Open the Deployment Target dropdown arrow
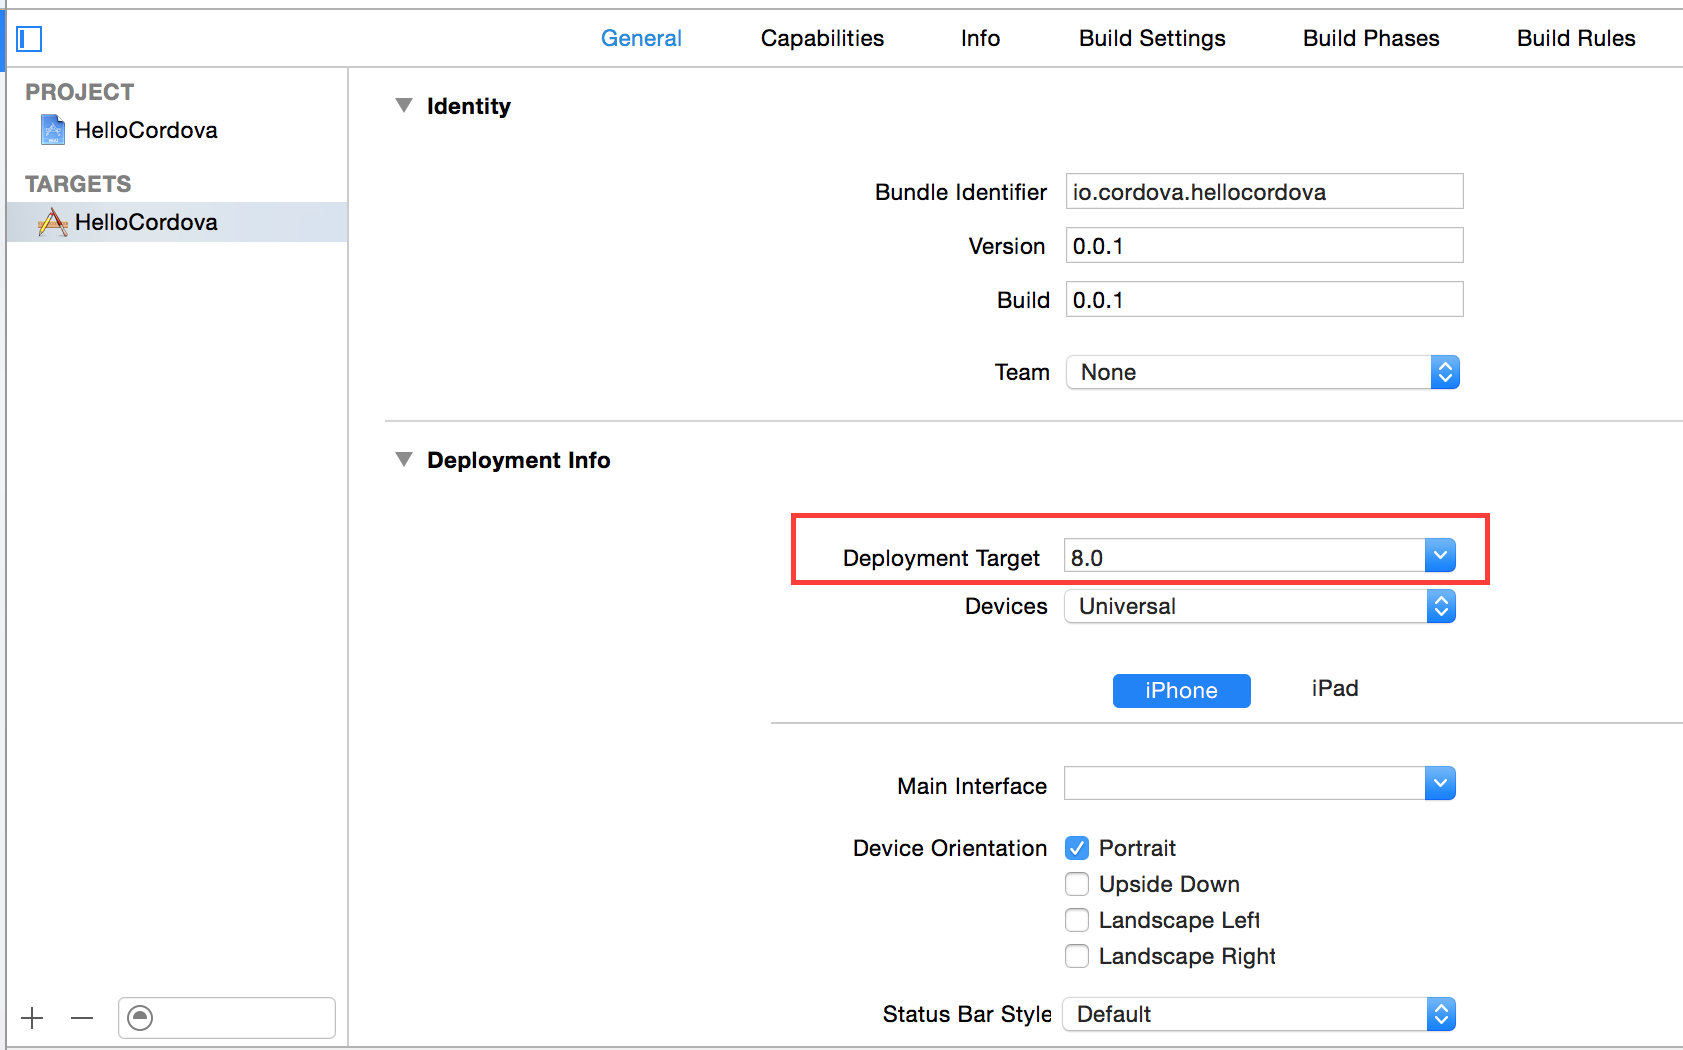Image resolution: width=1683 pixels, height=1050 pixels. (1440, 556)
